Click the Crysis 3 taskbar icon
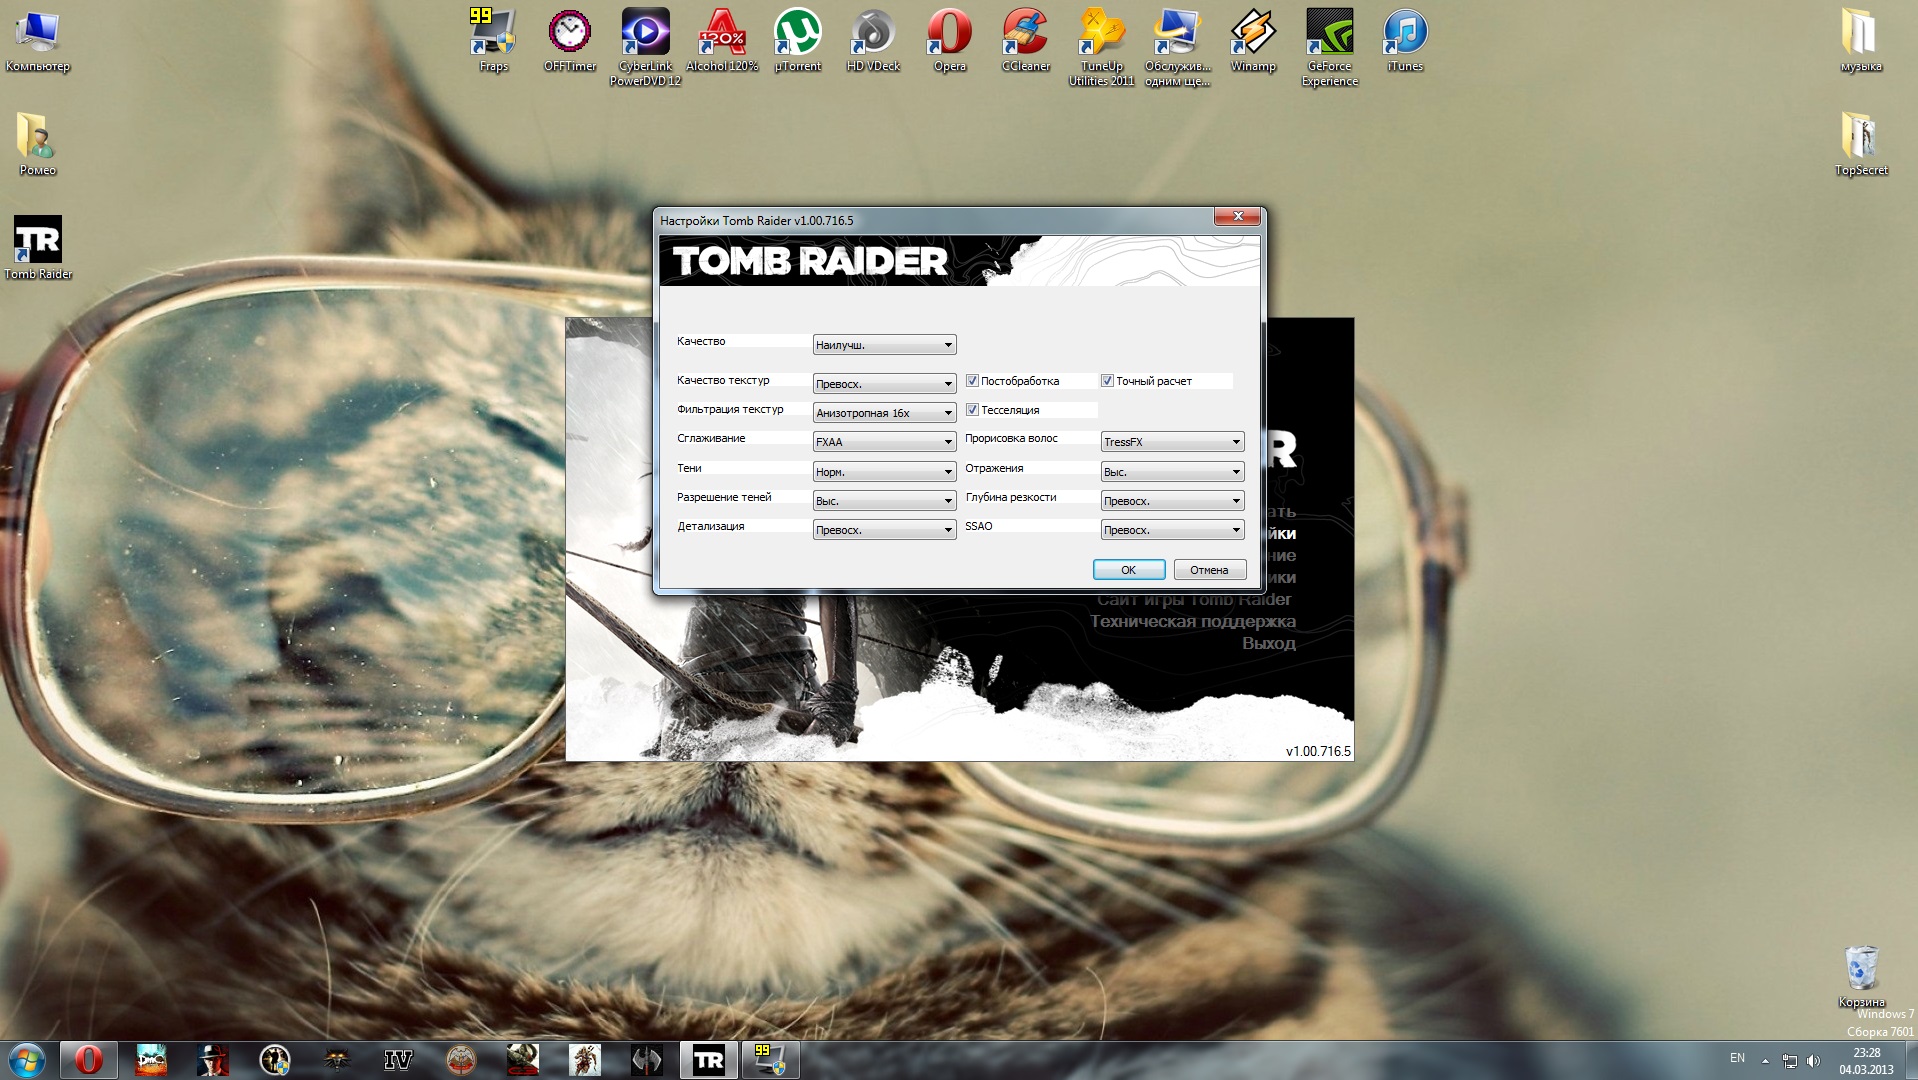This screenshot has width=1918, height=1080. pos(522,1060)
